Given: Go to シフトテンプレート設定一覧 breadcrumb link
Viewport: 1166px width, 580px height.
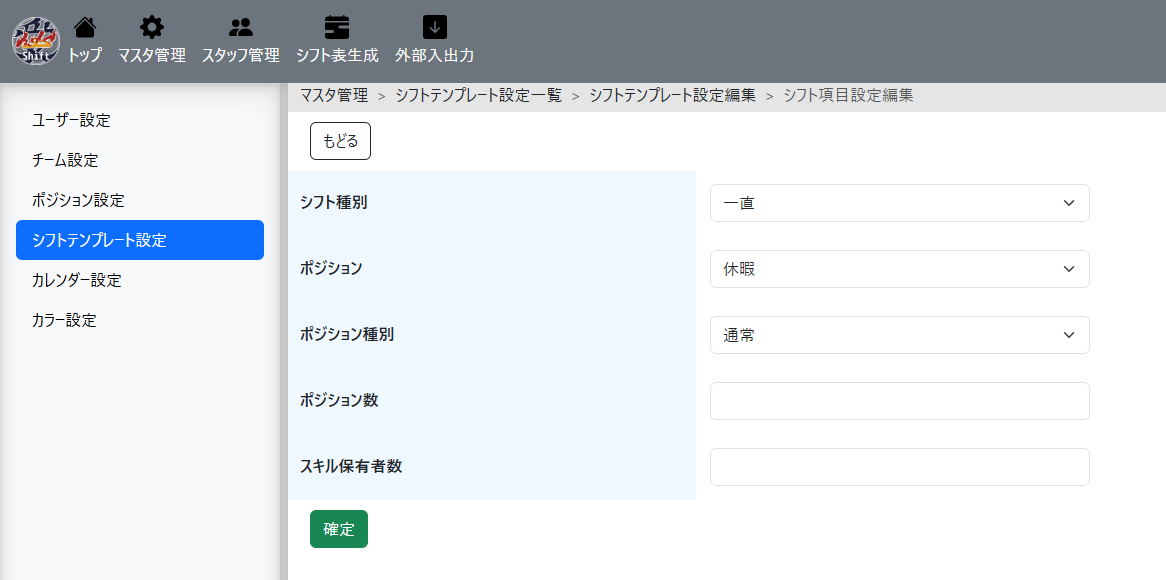Looking at the screenshot, I should coord(479,95).
